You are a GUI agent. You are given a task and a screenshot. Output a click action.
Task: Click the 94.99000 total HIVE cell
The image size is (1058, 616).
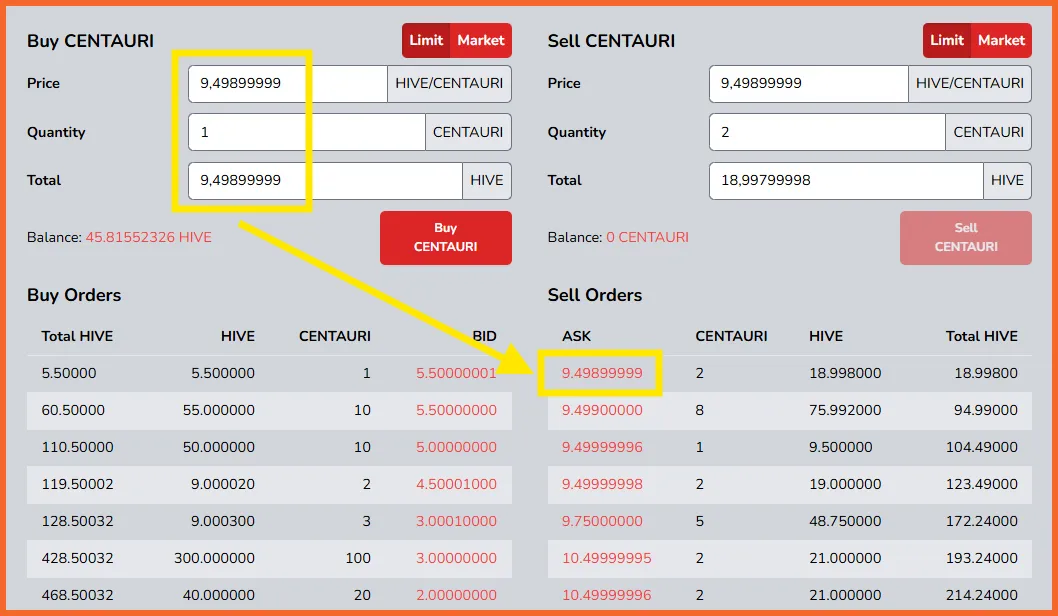tap(986, 410)
